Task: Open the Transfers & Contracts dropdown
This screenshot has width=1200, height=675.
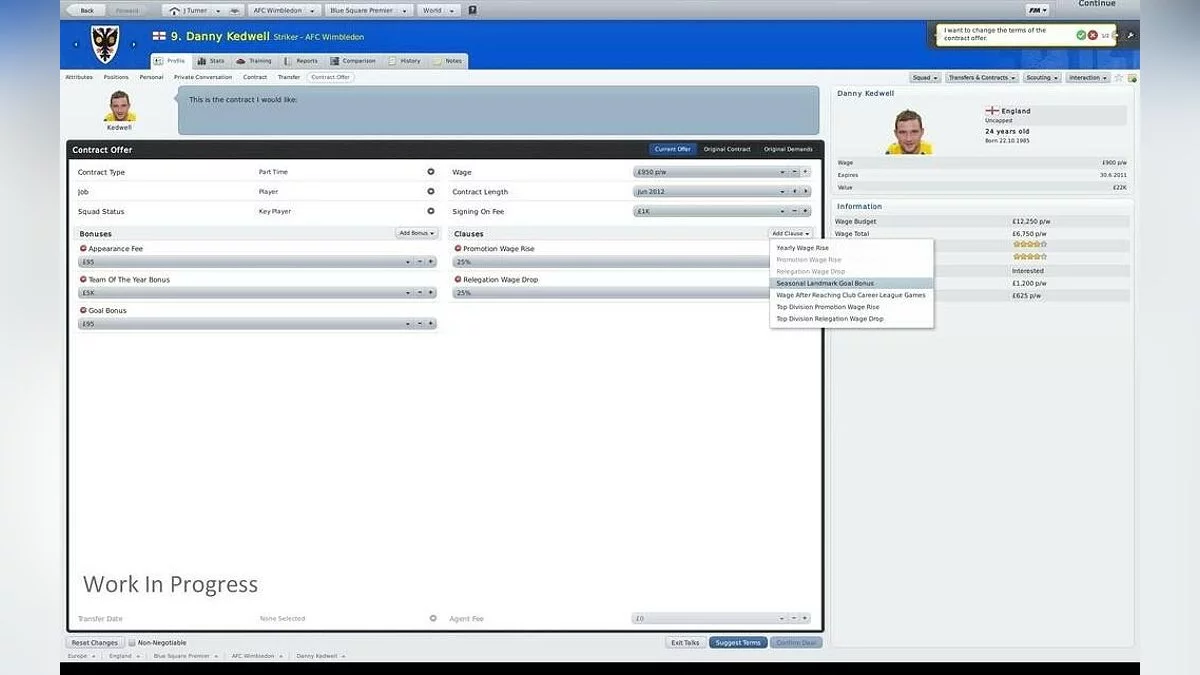Action: click(x=981, y=77)
